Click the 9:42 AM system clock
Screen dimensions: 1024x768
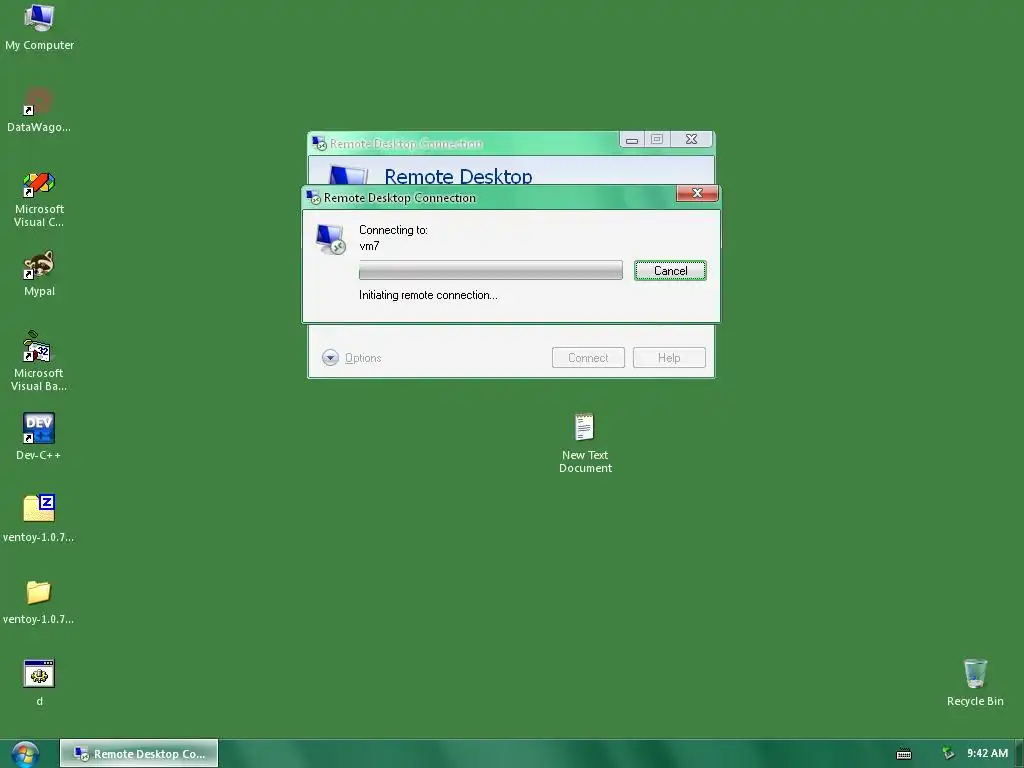pos(987,754)
